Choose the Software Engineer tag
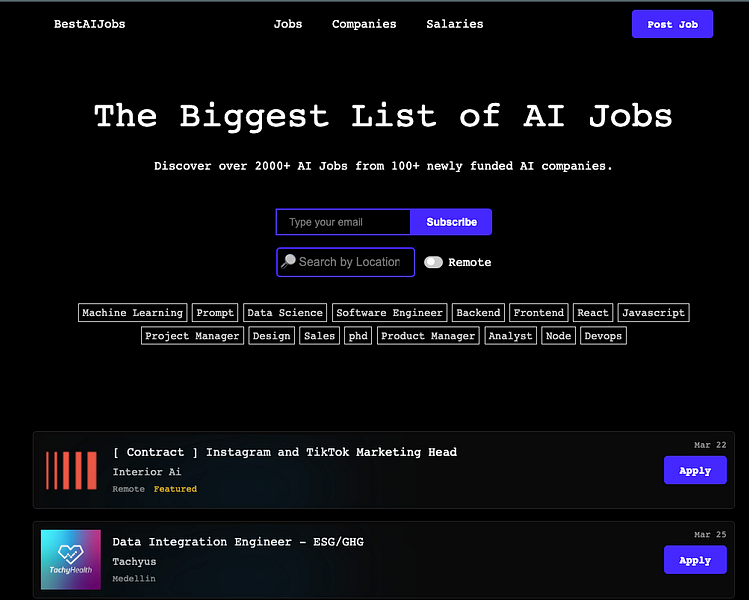The height and width of the screenshot is (600, 749). 389,312
